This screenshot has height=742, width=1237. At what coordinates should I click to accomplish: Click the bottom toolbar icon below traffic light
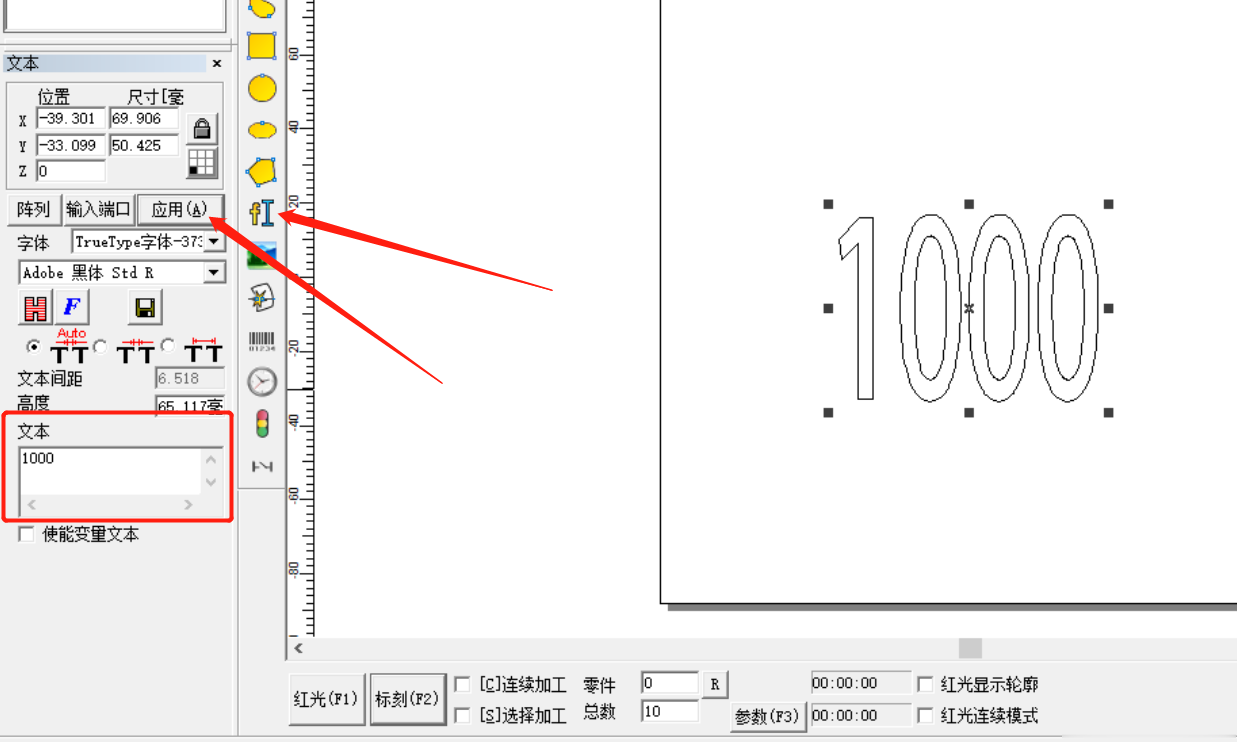[x=262, y=466]
